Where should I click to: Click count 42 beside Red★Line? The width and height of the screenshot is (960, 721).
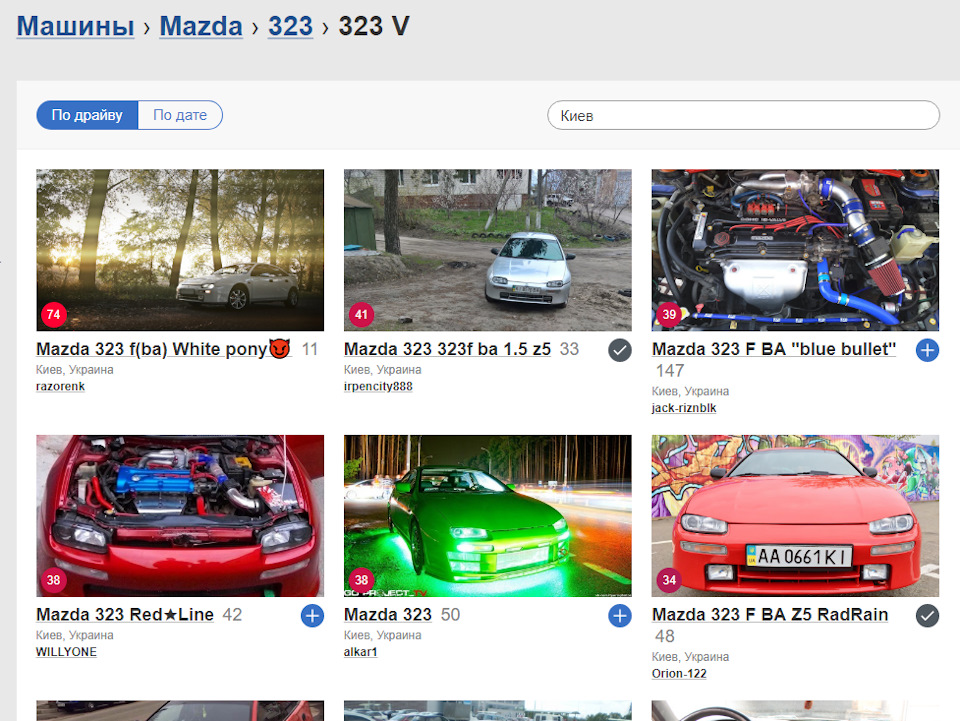[x=232, y=615]
